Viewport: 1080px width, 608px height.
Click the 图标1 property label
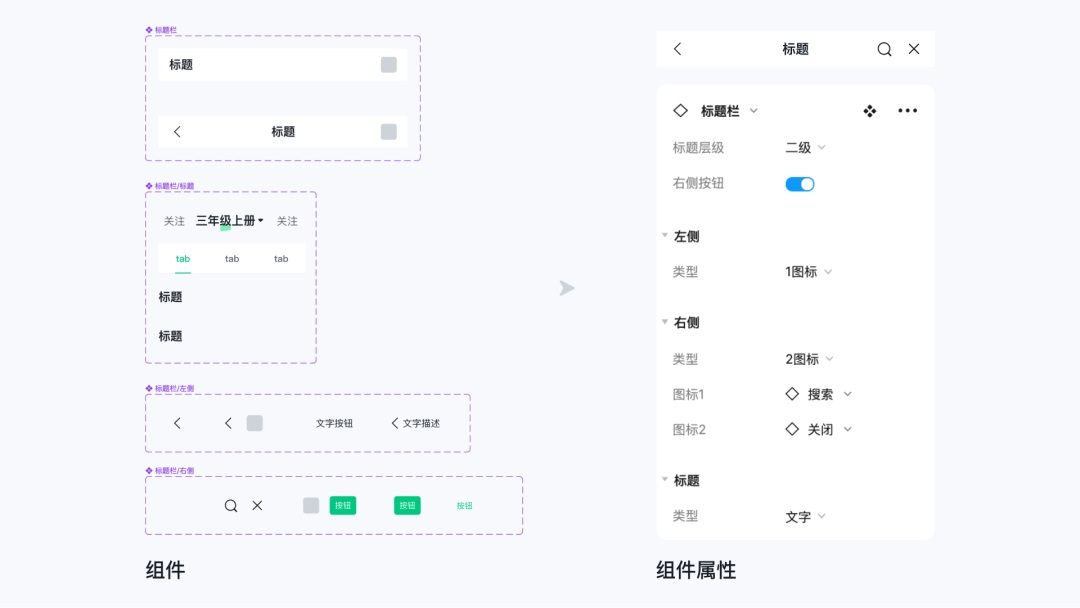688,395
